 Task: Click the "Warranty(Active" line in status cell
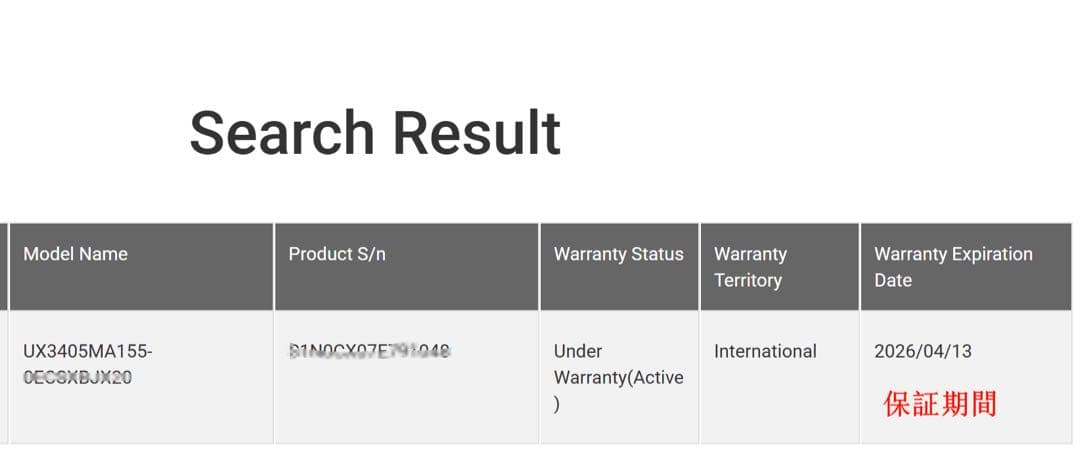618,377
